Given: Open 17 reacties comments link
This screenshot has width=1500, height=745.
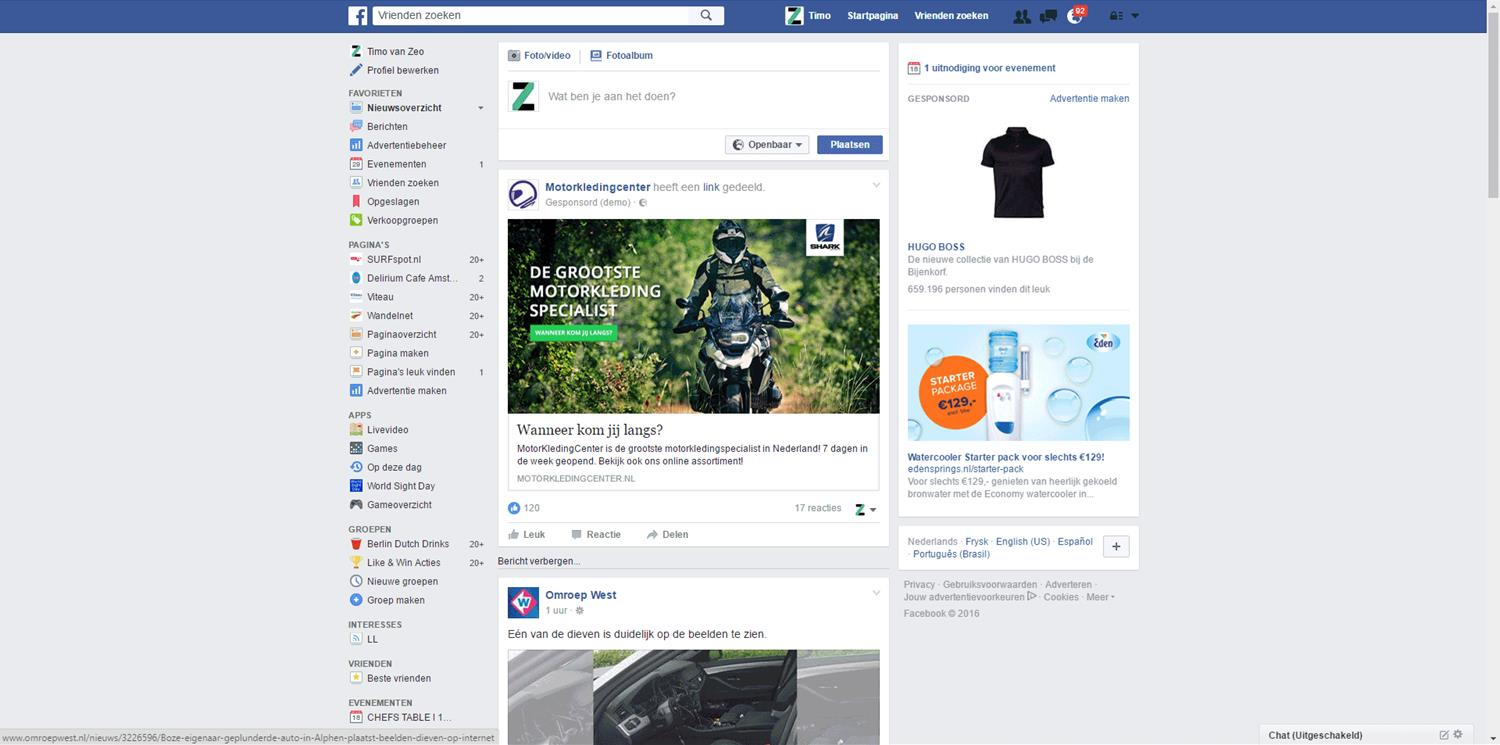Looking at the screenshot, I should click(x=818, y=508).
